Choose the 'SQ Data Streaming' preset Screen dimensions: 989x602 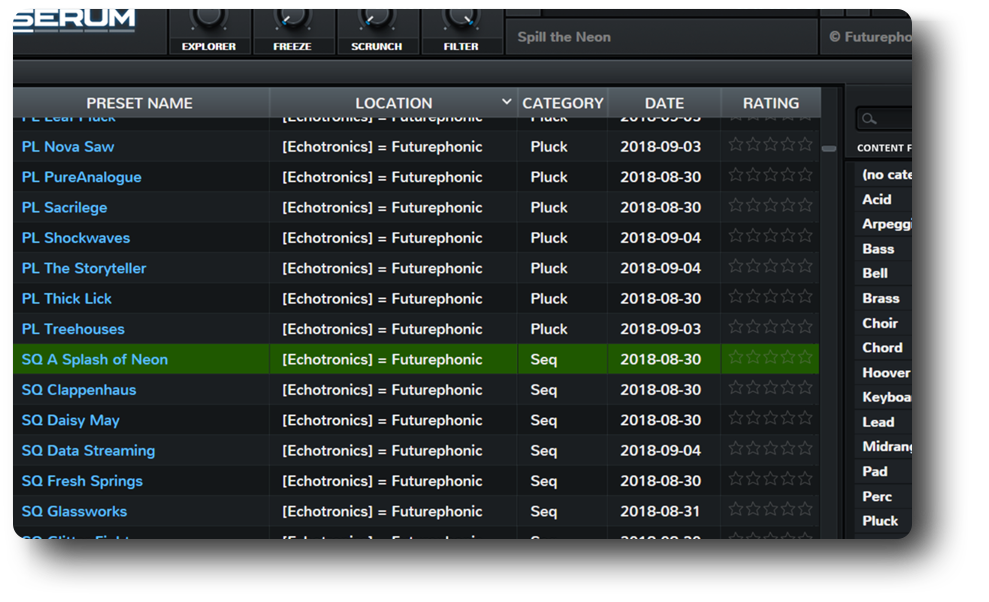[x=88, y=451]
